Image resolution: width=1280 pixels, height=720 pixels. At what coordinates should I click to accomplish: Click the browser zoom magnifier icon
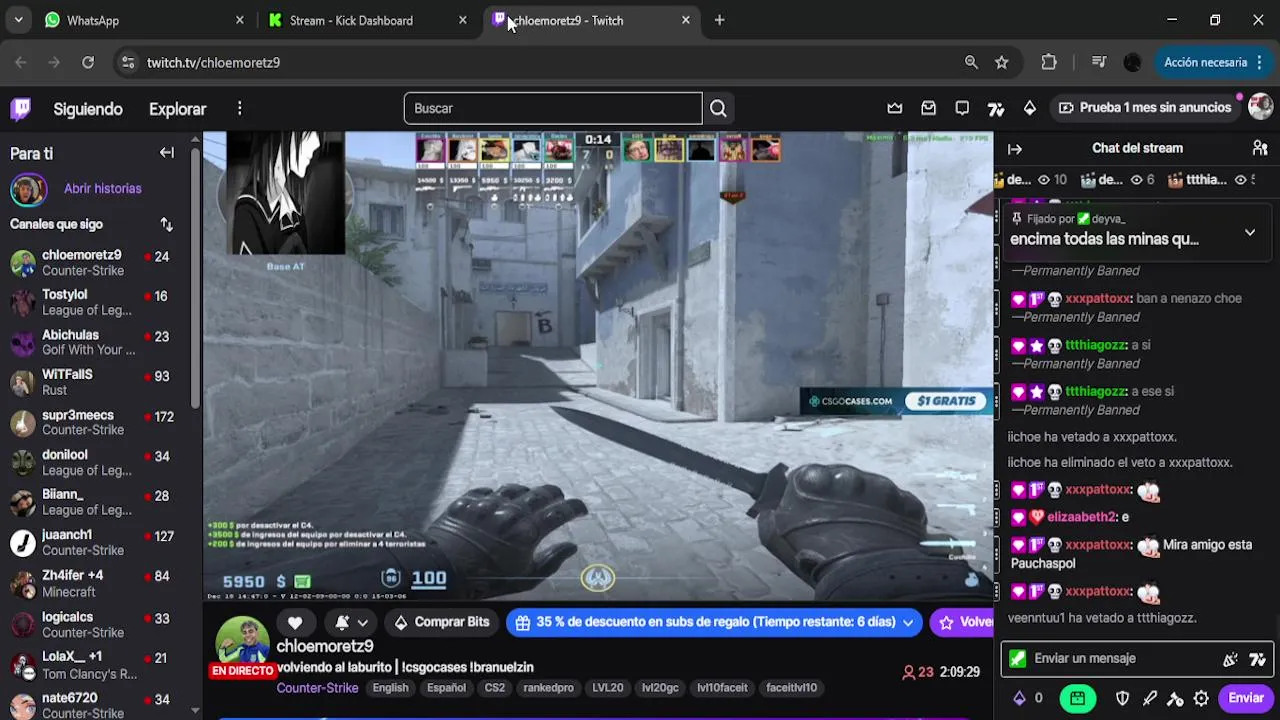pyautogui.click(x=971, y=62)
